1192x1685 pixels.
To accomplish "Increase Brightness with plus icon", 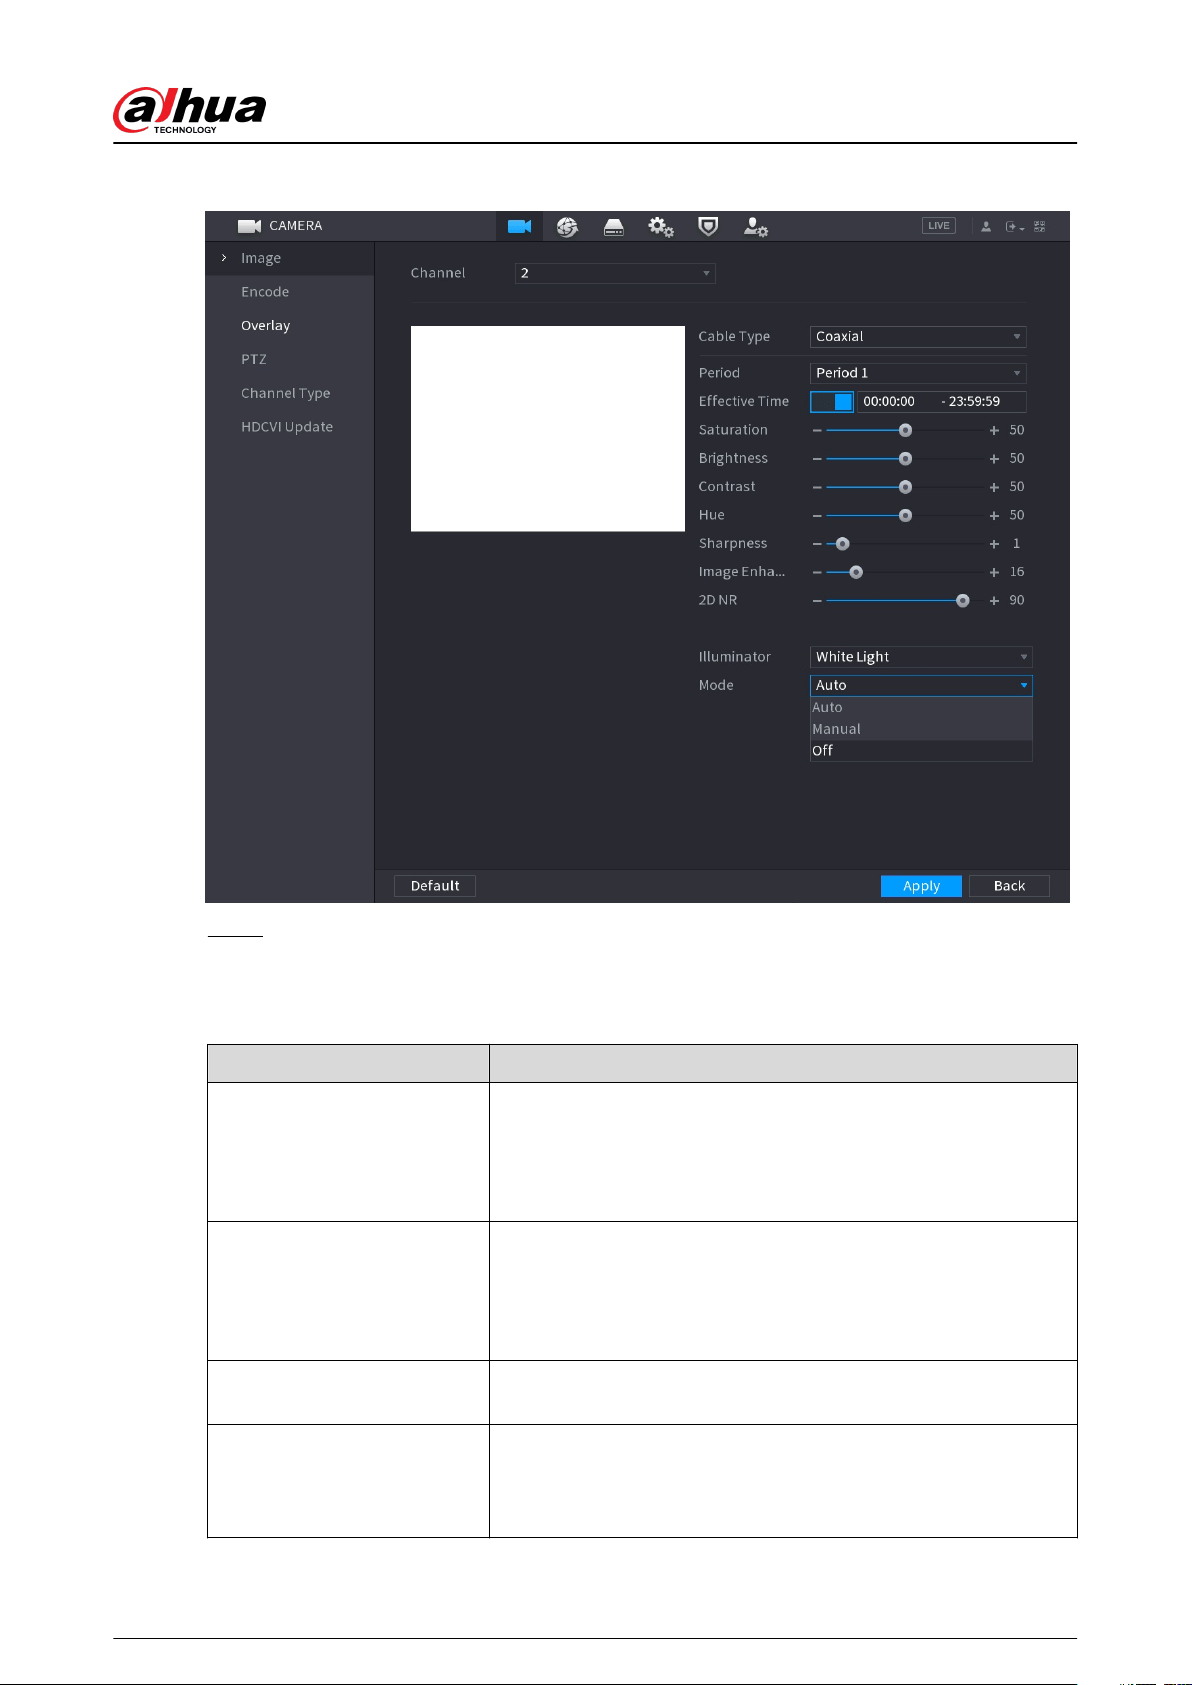I will tap(994, 459).
